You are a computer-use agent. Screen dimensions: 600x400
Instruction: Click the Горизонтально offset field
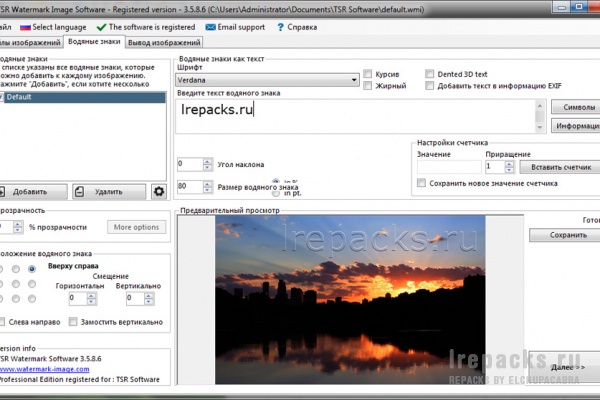pyautogui.click(x=78, y=298)
